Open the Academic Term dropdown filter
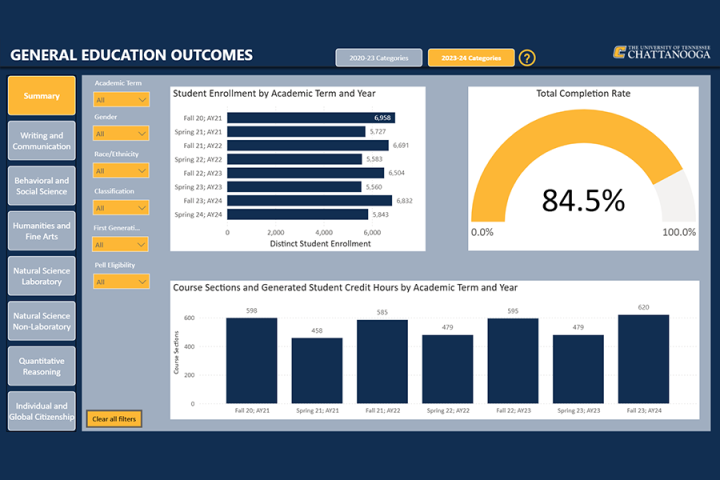This screenshot has width=720, height=480. click(x=121, y=99)
